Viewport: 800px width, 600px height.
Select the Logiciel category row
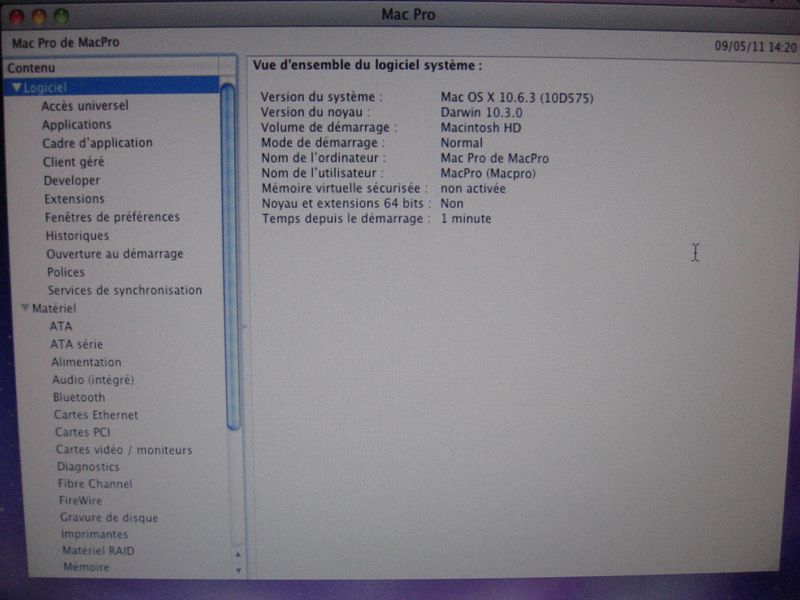[x=112, y=88]
